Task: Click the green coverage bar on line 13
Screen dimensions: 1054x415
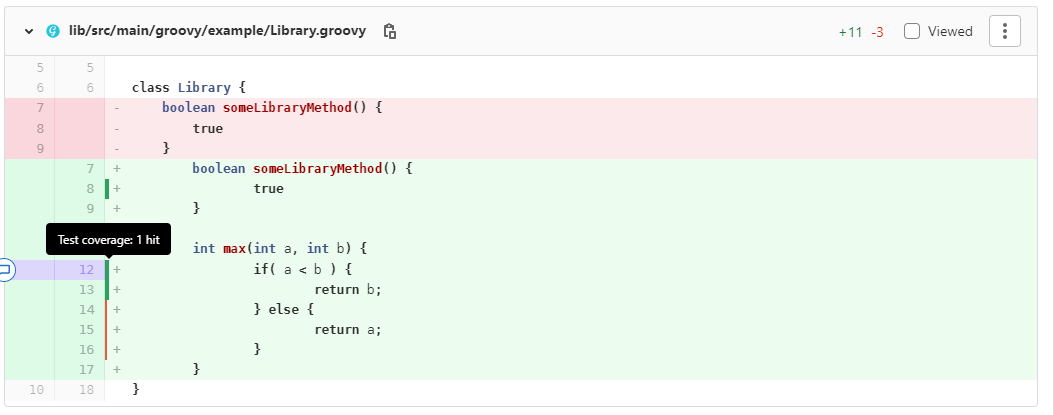Action: pyautogui.click(x=107, y=290)
